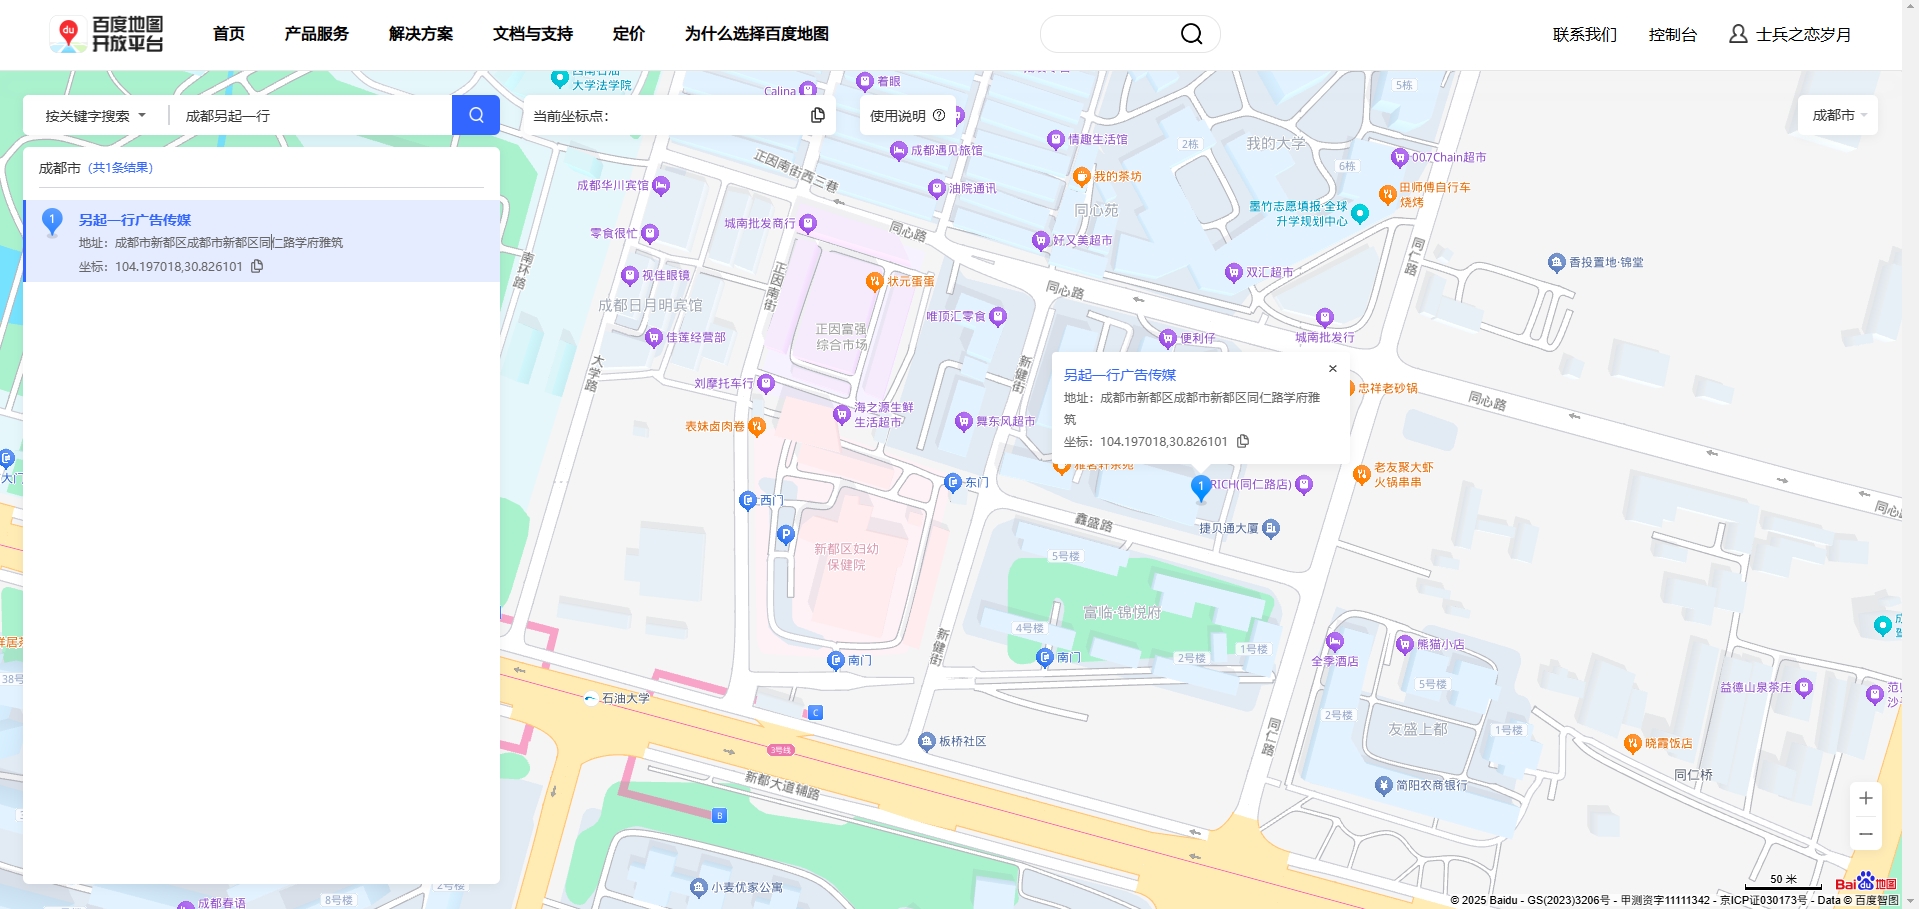
Task: Zoom out using the minus control
Action: point(1864,833)
